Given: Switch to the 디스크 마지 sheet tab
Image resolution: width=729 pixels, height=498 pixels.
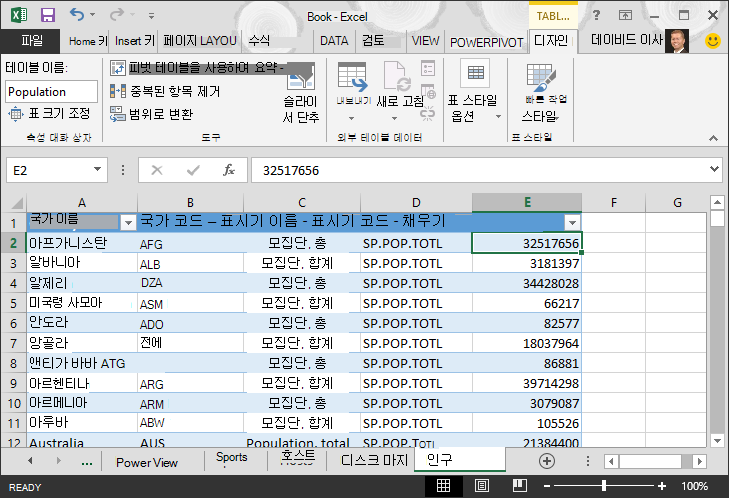Looking at the screenshot, I should tap(373, 460).
